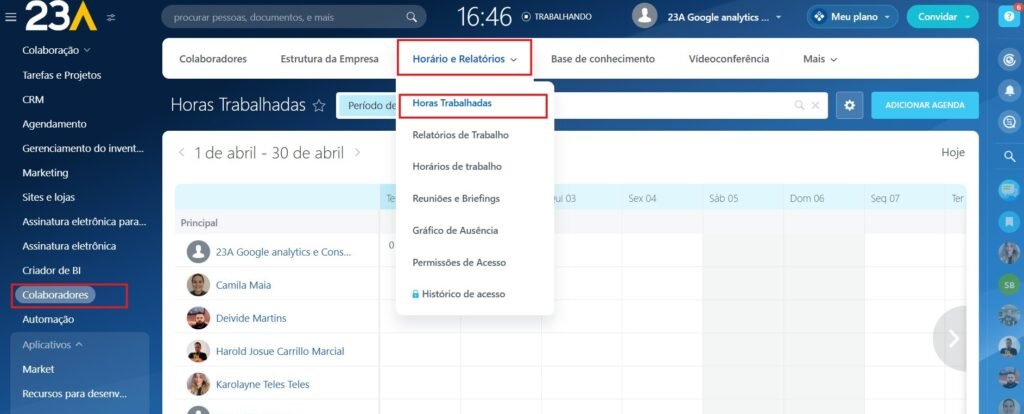Open the green SB contact avatar
1024x414 pixels.
pyautogui.click(x=1009, y=285)
